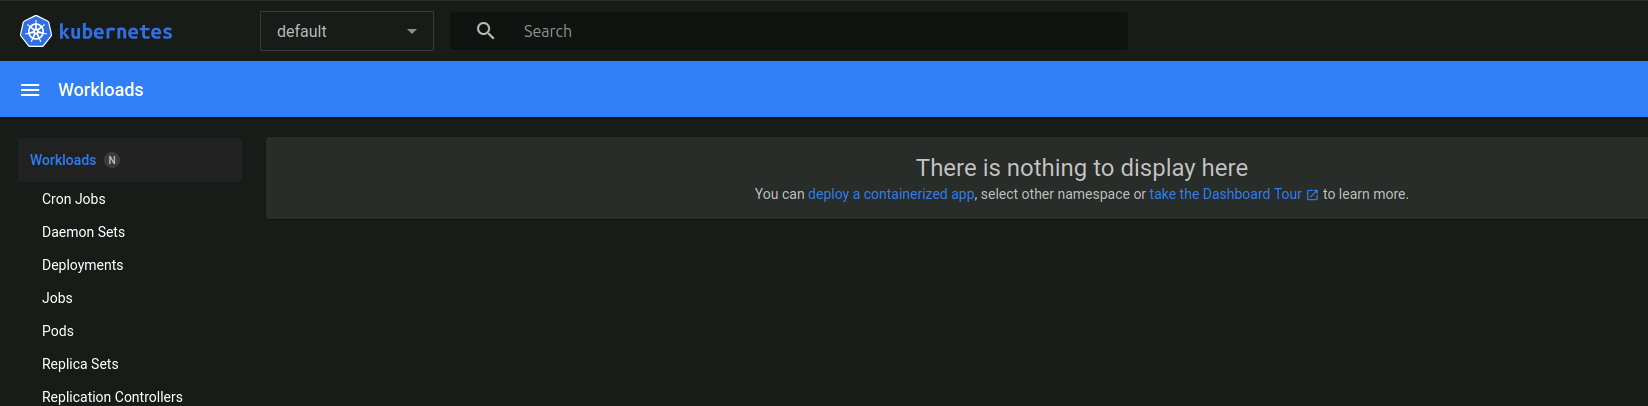Click the namespace dropdown arrow
Image resolution: width=1648 pixels, height=406 pixels.
tap(412, 31)
